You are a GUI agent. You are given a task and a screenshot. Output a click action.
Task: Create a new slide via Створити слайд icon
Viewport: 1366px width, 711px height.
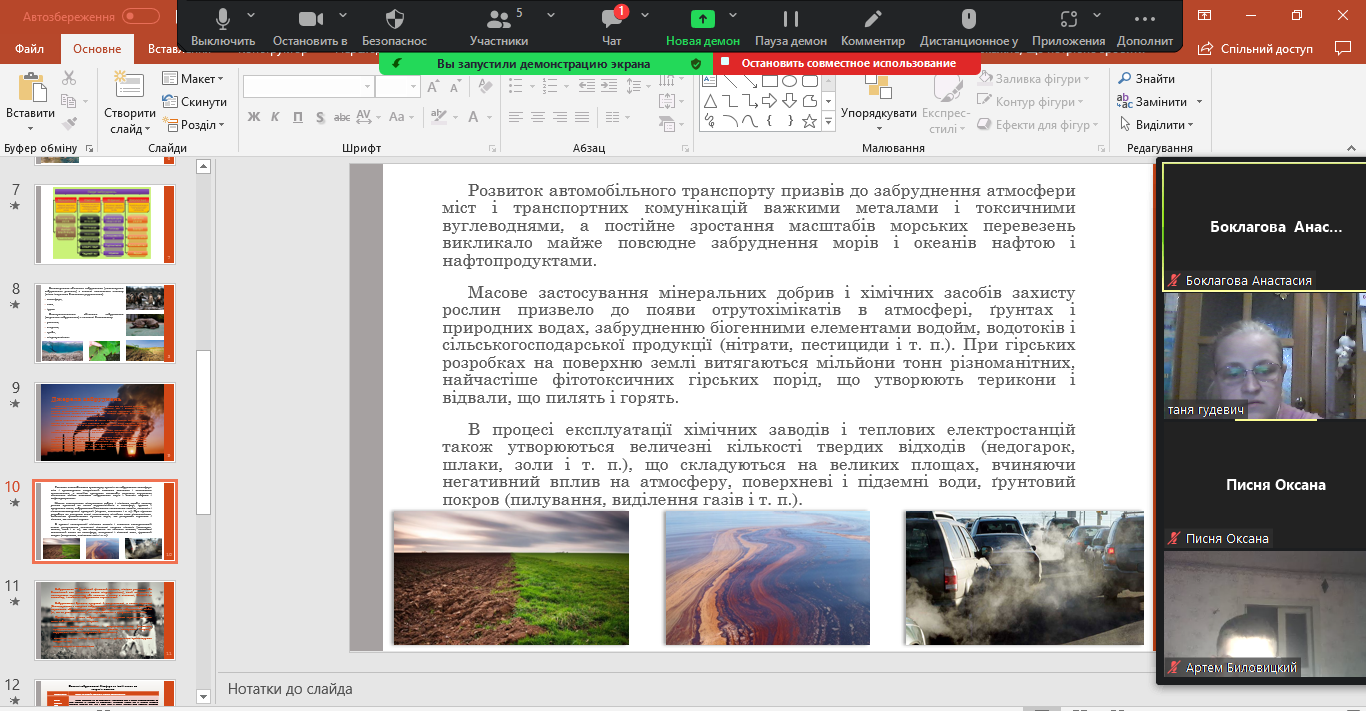pos(129,86)
